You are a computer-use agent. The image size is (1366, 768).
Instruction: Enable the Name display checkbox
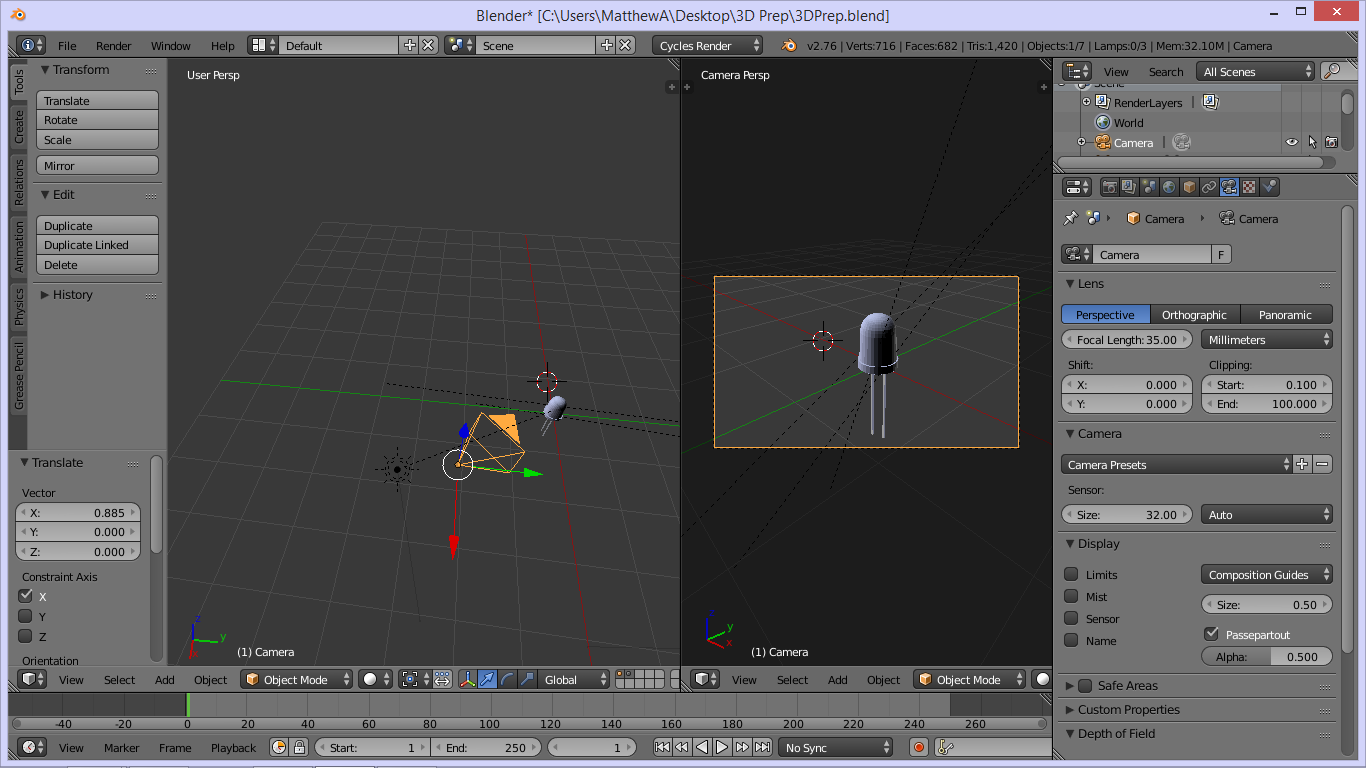tap(1071, 640)
